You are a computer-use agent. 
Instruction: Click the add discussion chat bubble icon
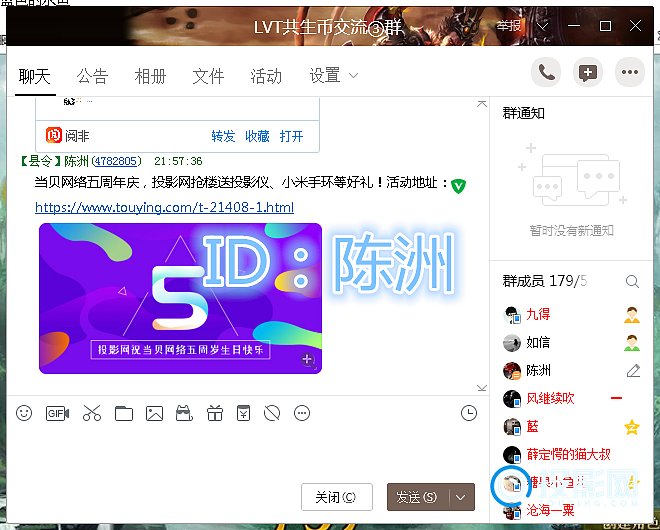pyautogui.click(x=587, y=72)
